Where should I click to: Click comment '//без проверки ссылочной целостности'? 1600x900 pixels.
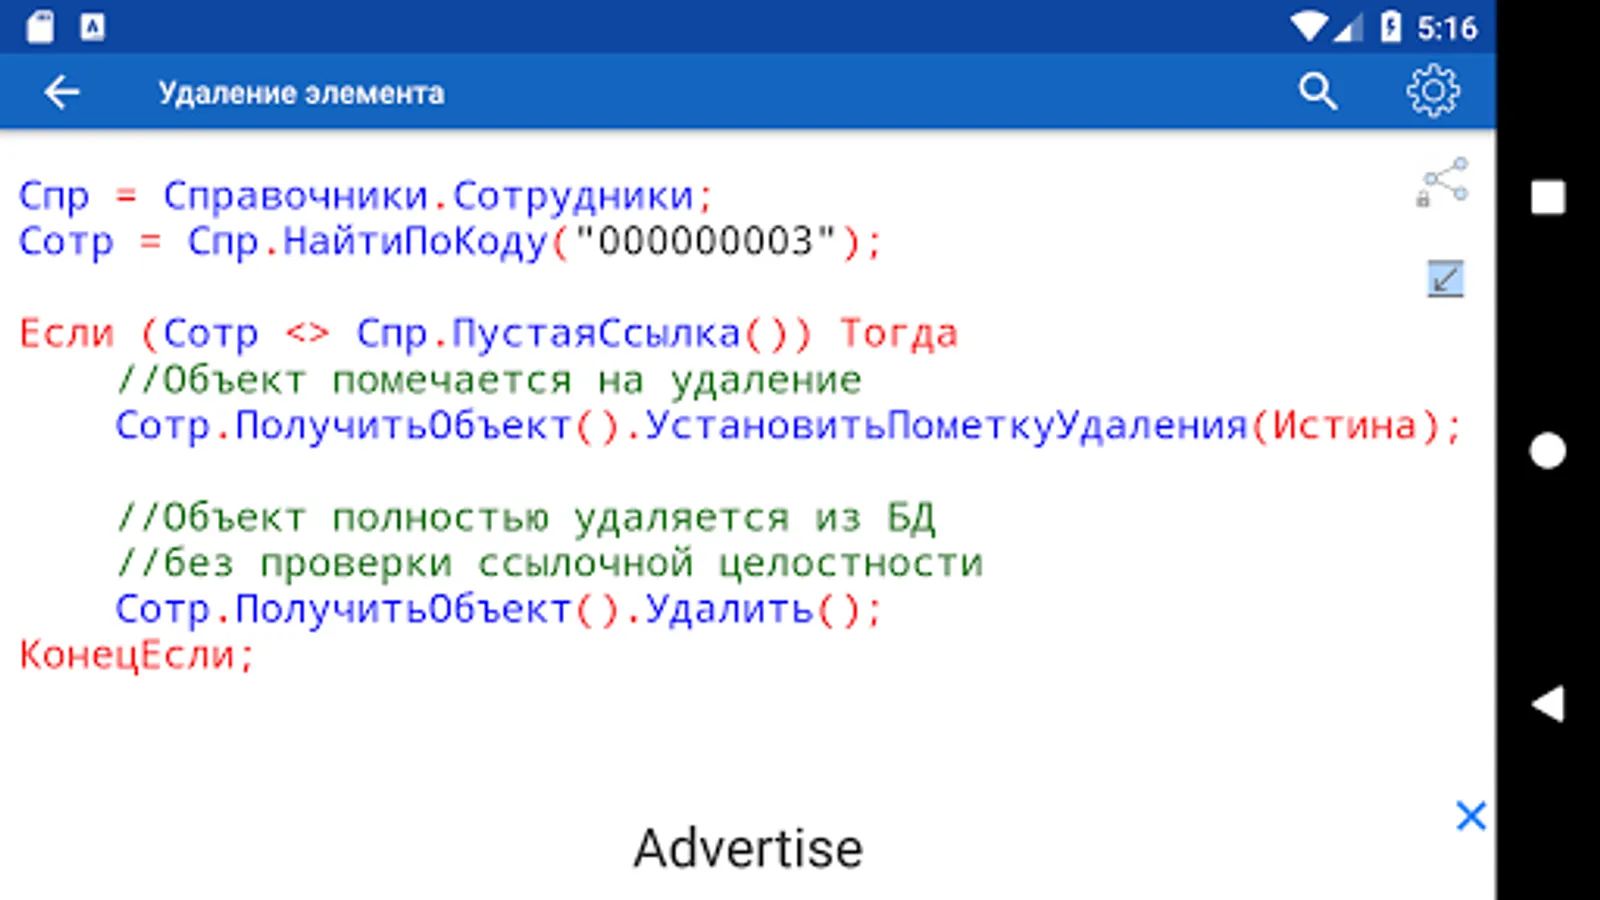[x=550, y=564]
